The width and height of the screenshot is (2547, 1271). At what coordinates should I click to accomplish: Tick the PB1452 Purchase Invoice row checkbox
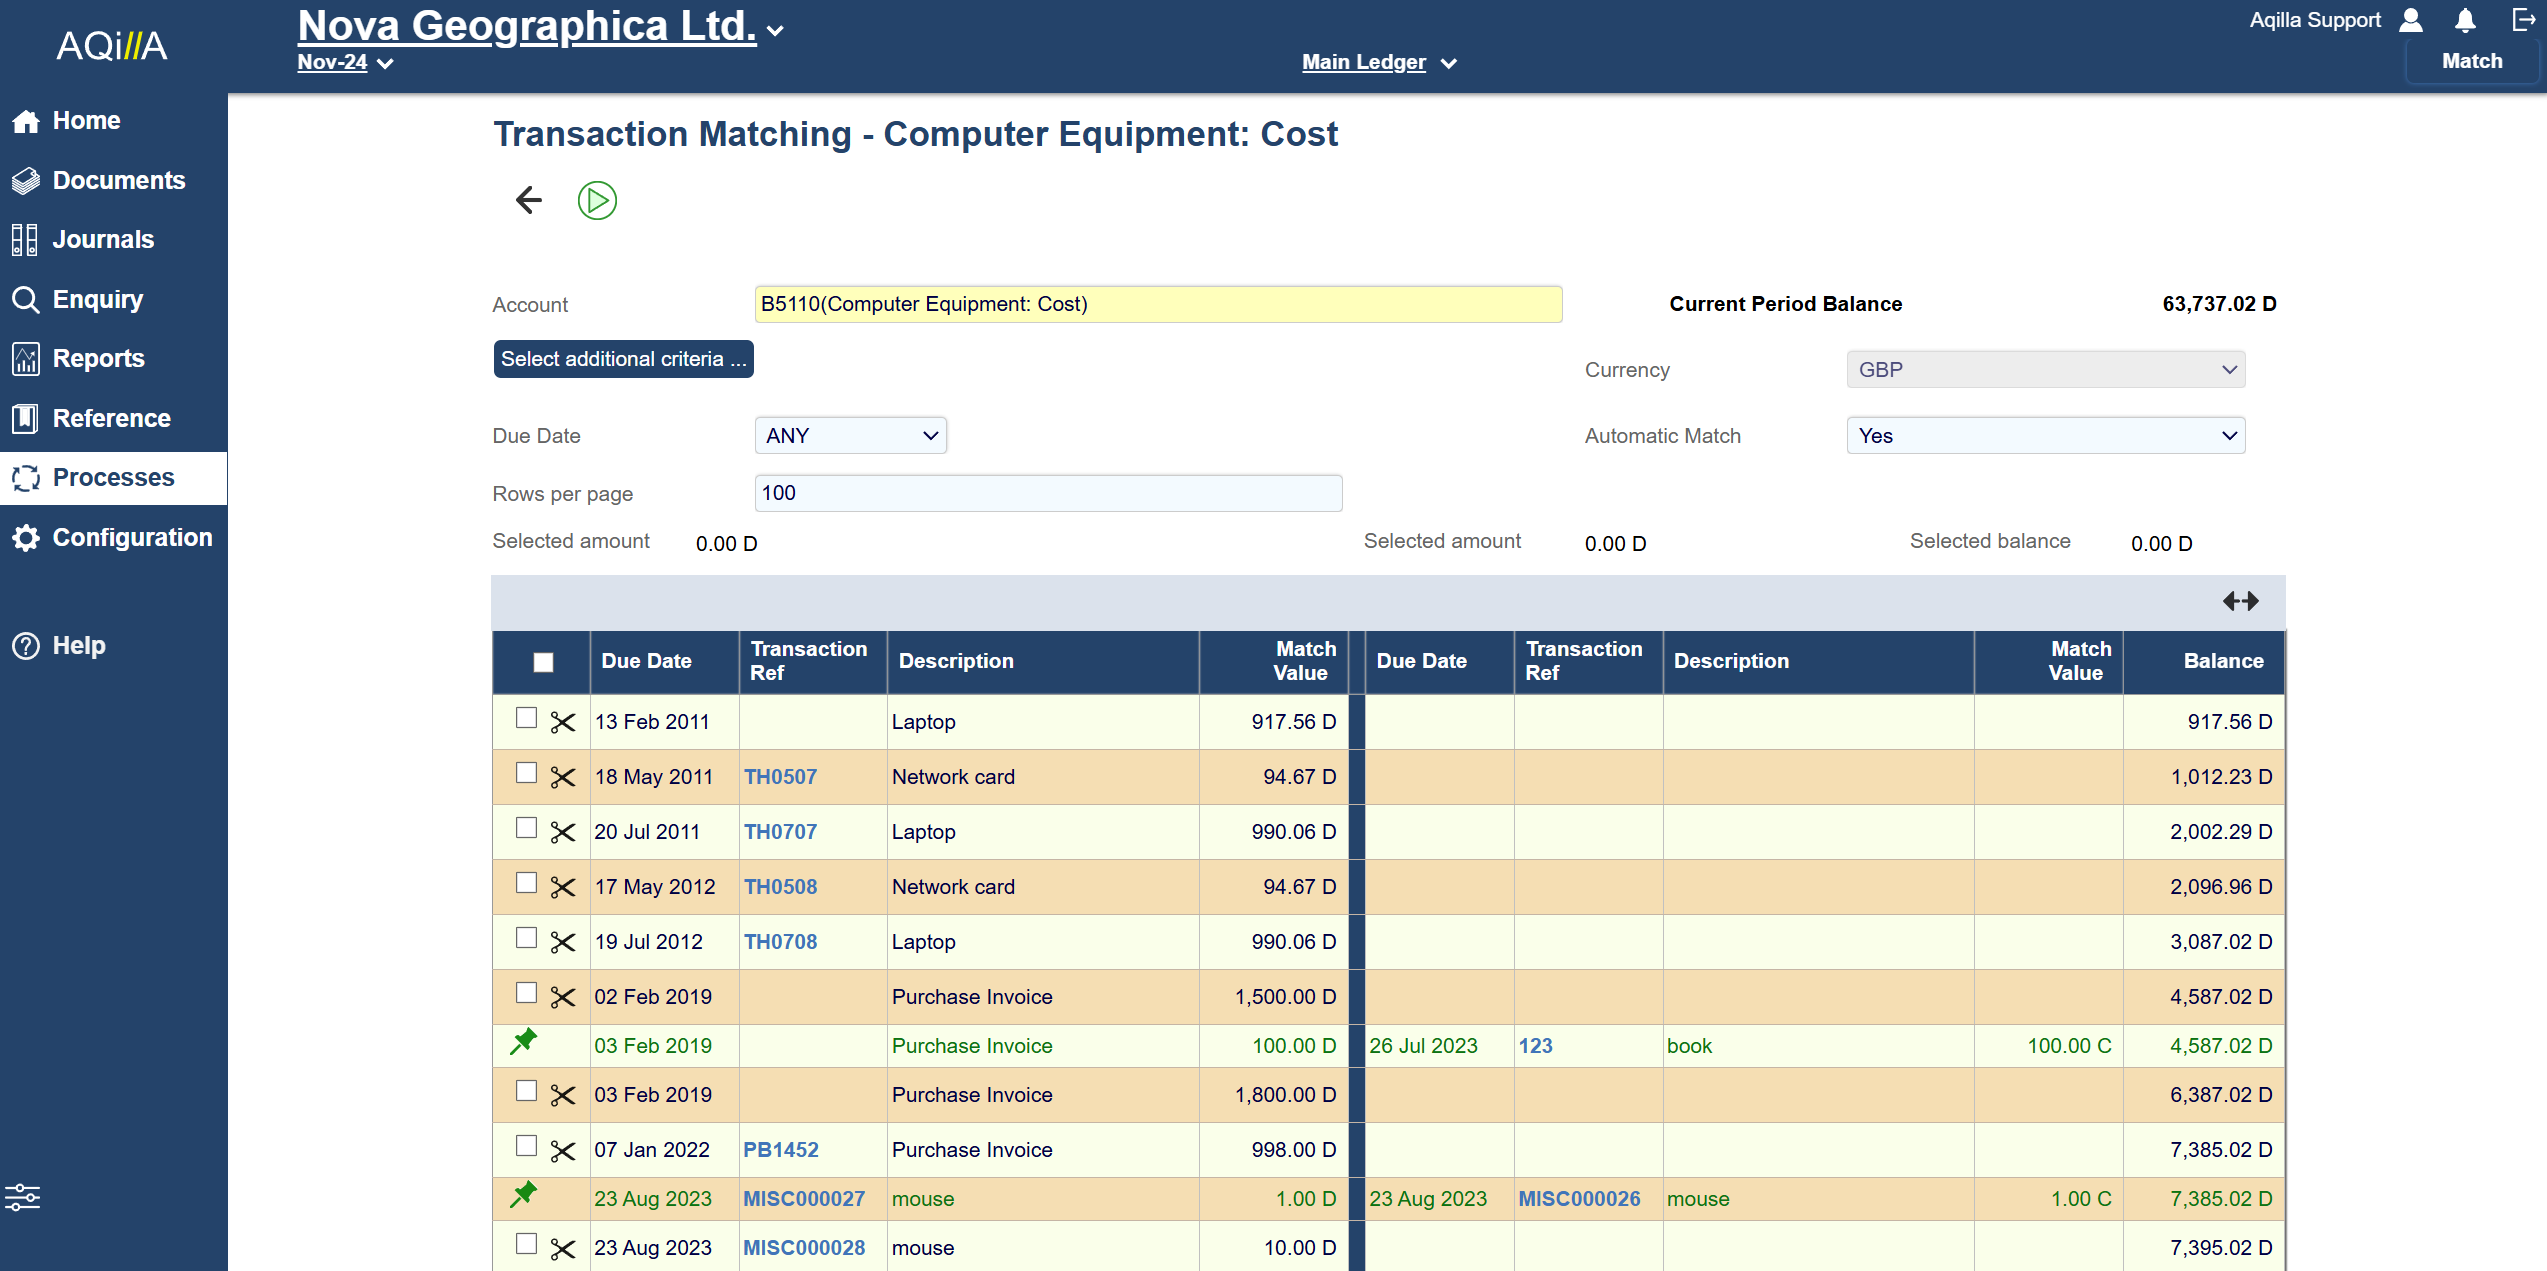pyautogui.click(x=526, y=1146)
